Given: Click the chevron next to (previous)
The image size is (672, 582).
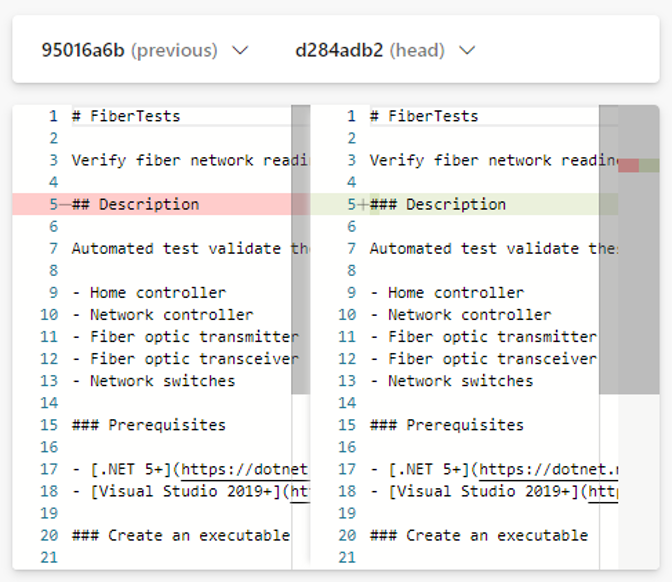Looking at the screenshot, I should [x=240, y=51].
